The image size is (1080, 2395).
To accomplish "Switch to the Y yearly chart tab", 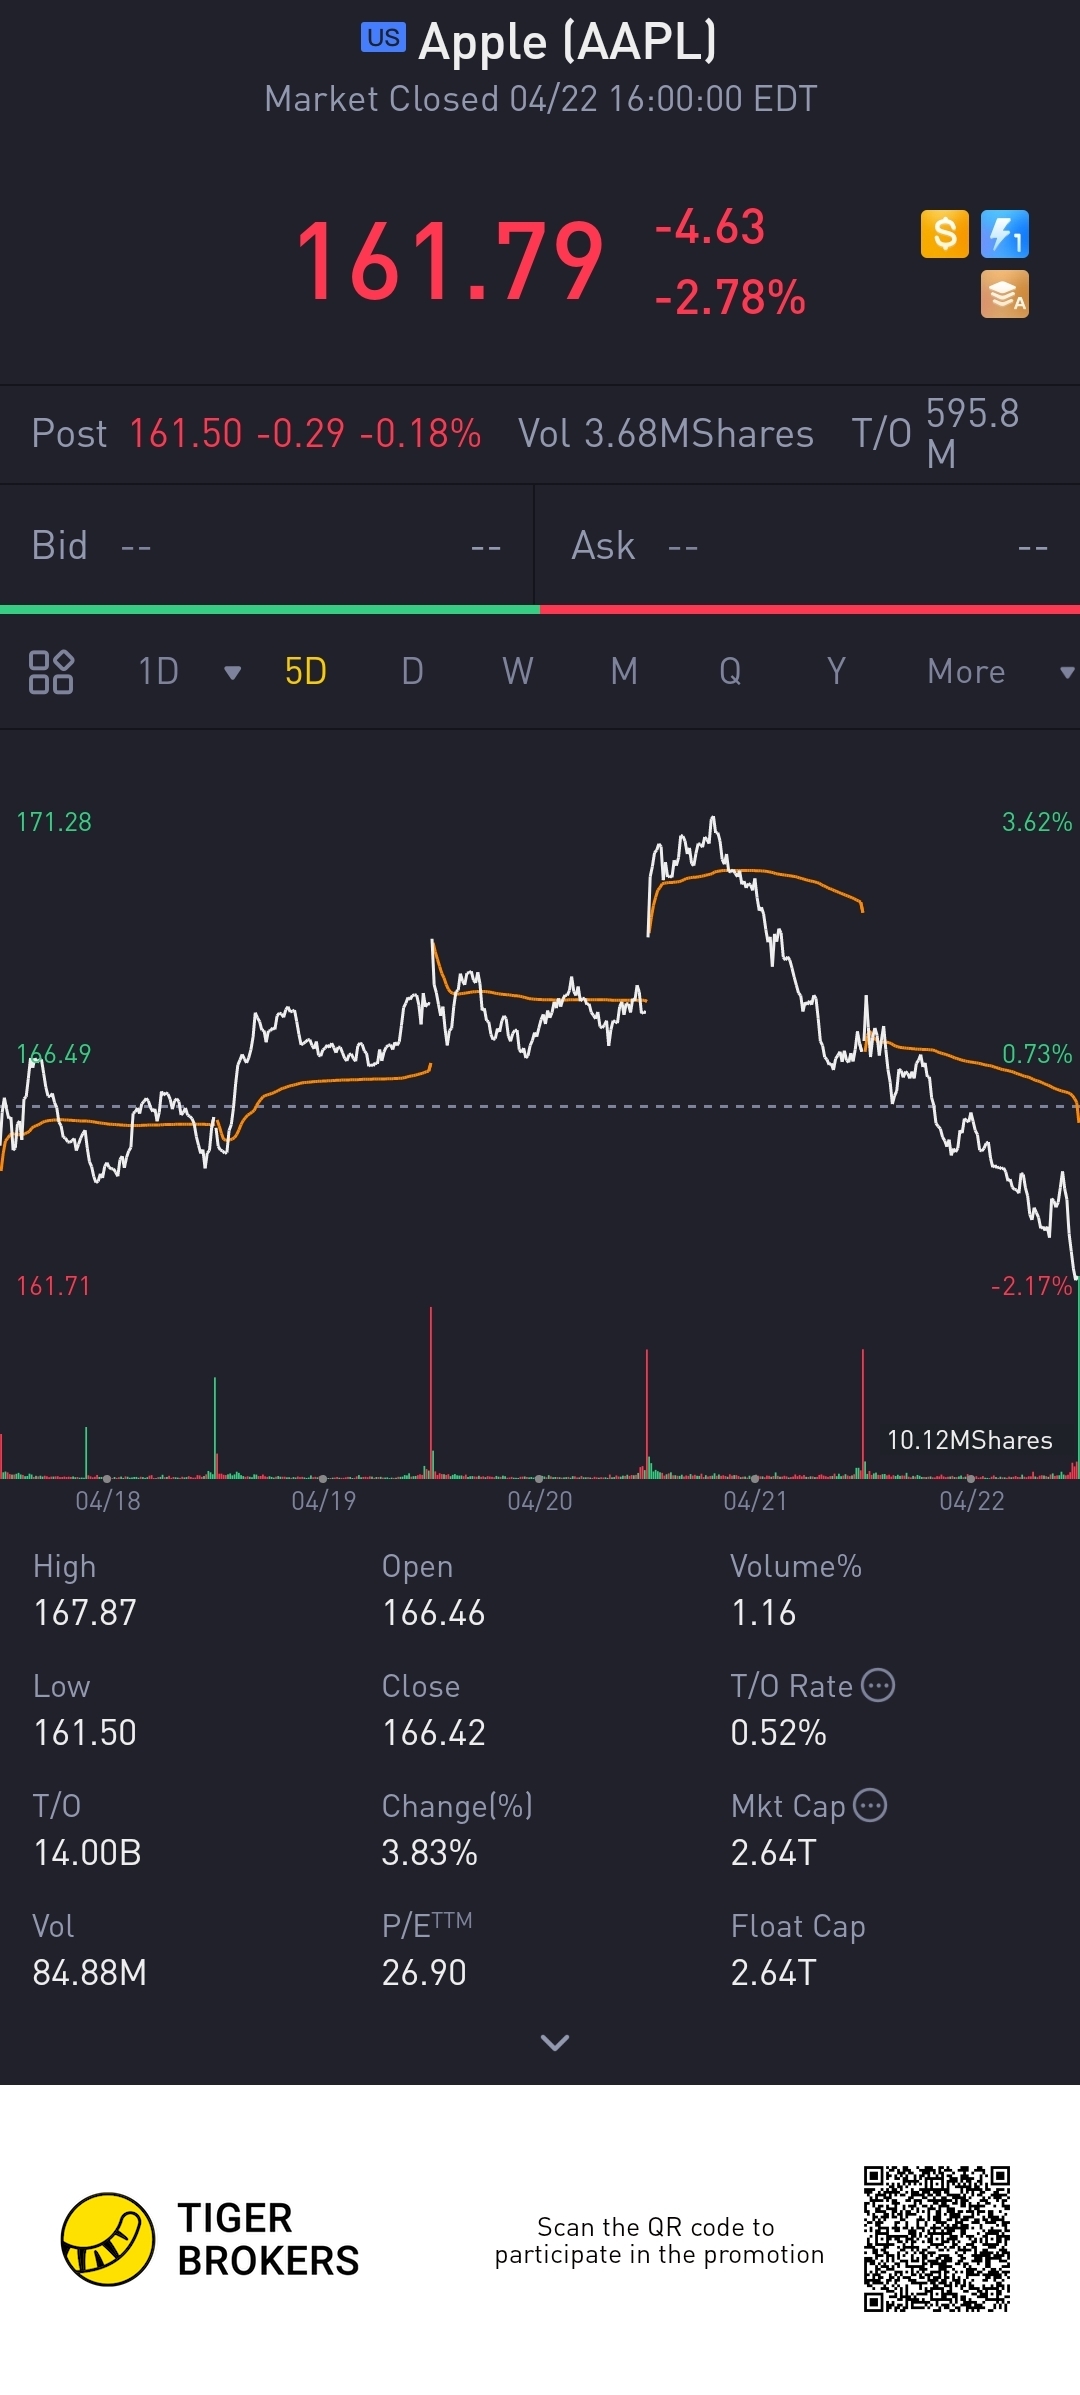I will (x=836, y=671).
